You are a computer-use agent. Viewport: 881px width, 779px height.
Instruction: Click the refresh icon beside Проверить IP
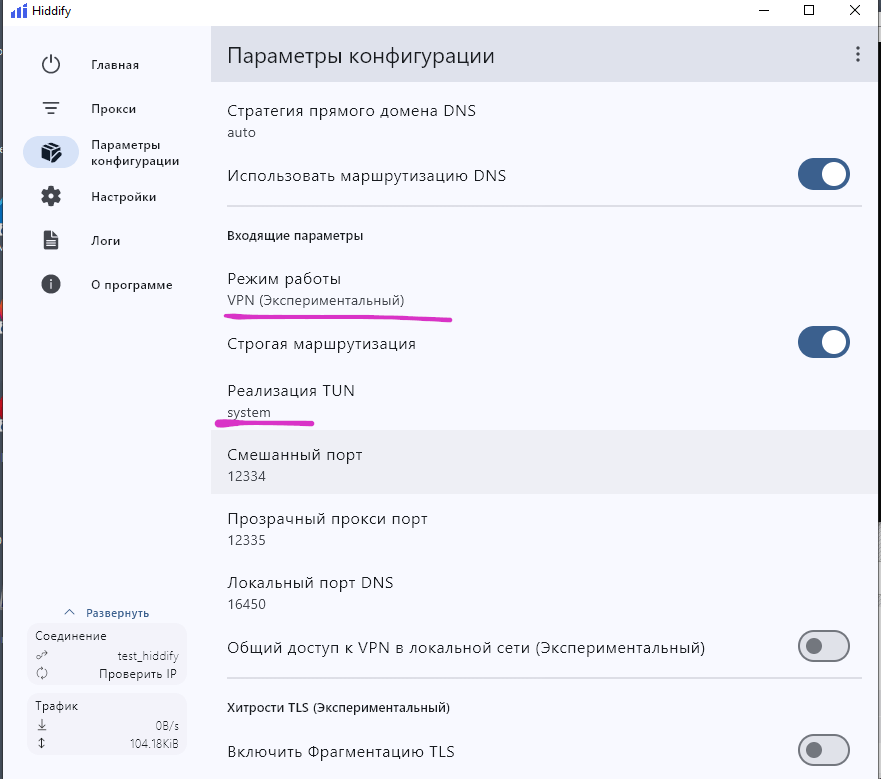pyautogui.click(x=42, y=674)
